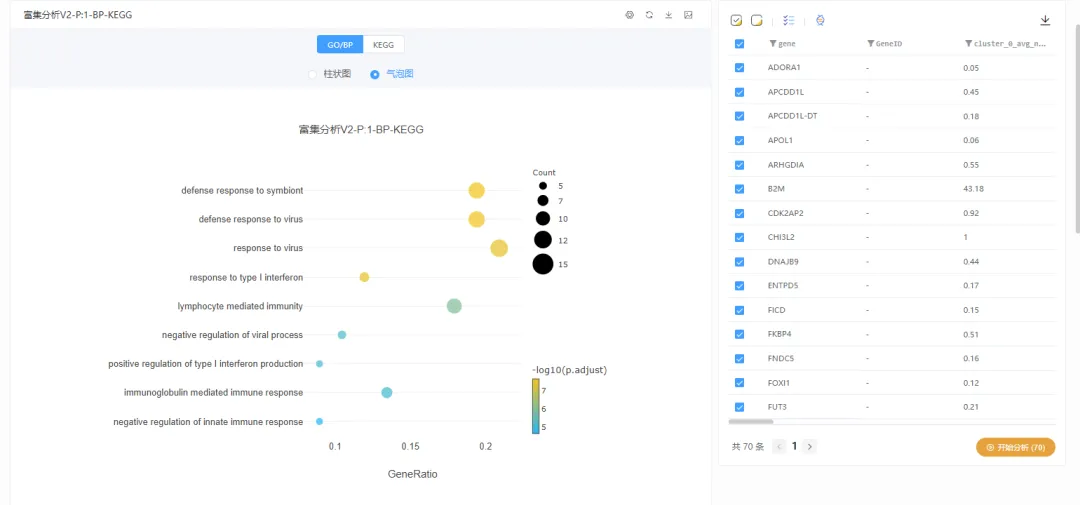The height and width of the screenshot is (505, 1080).
Task: Click the FOXI1 gene cell
Action: (780, 382)
